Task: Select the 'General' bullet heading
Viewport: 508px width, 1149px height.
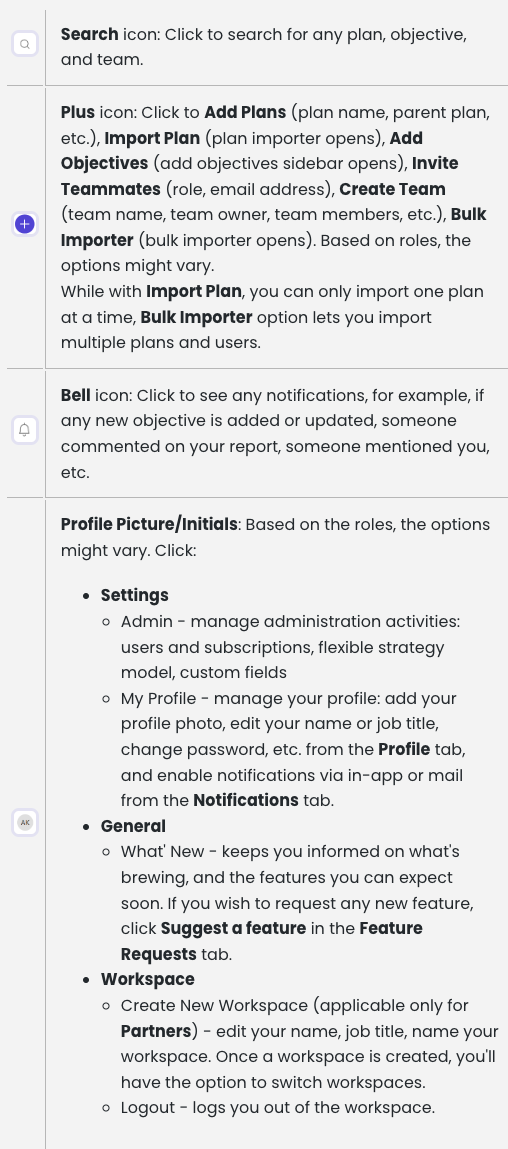Action: coord(133,826)
